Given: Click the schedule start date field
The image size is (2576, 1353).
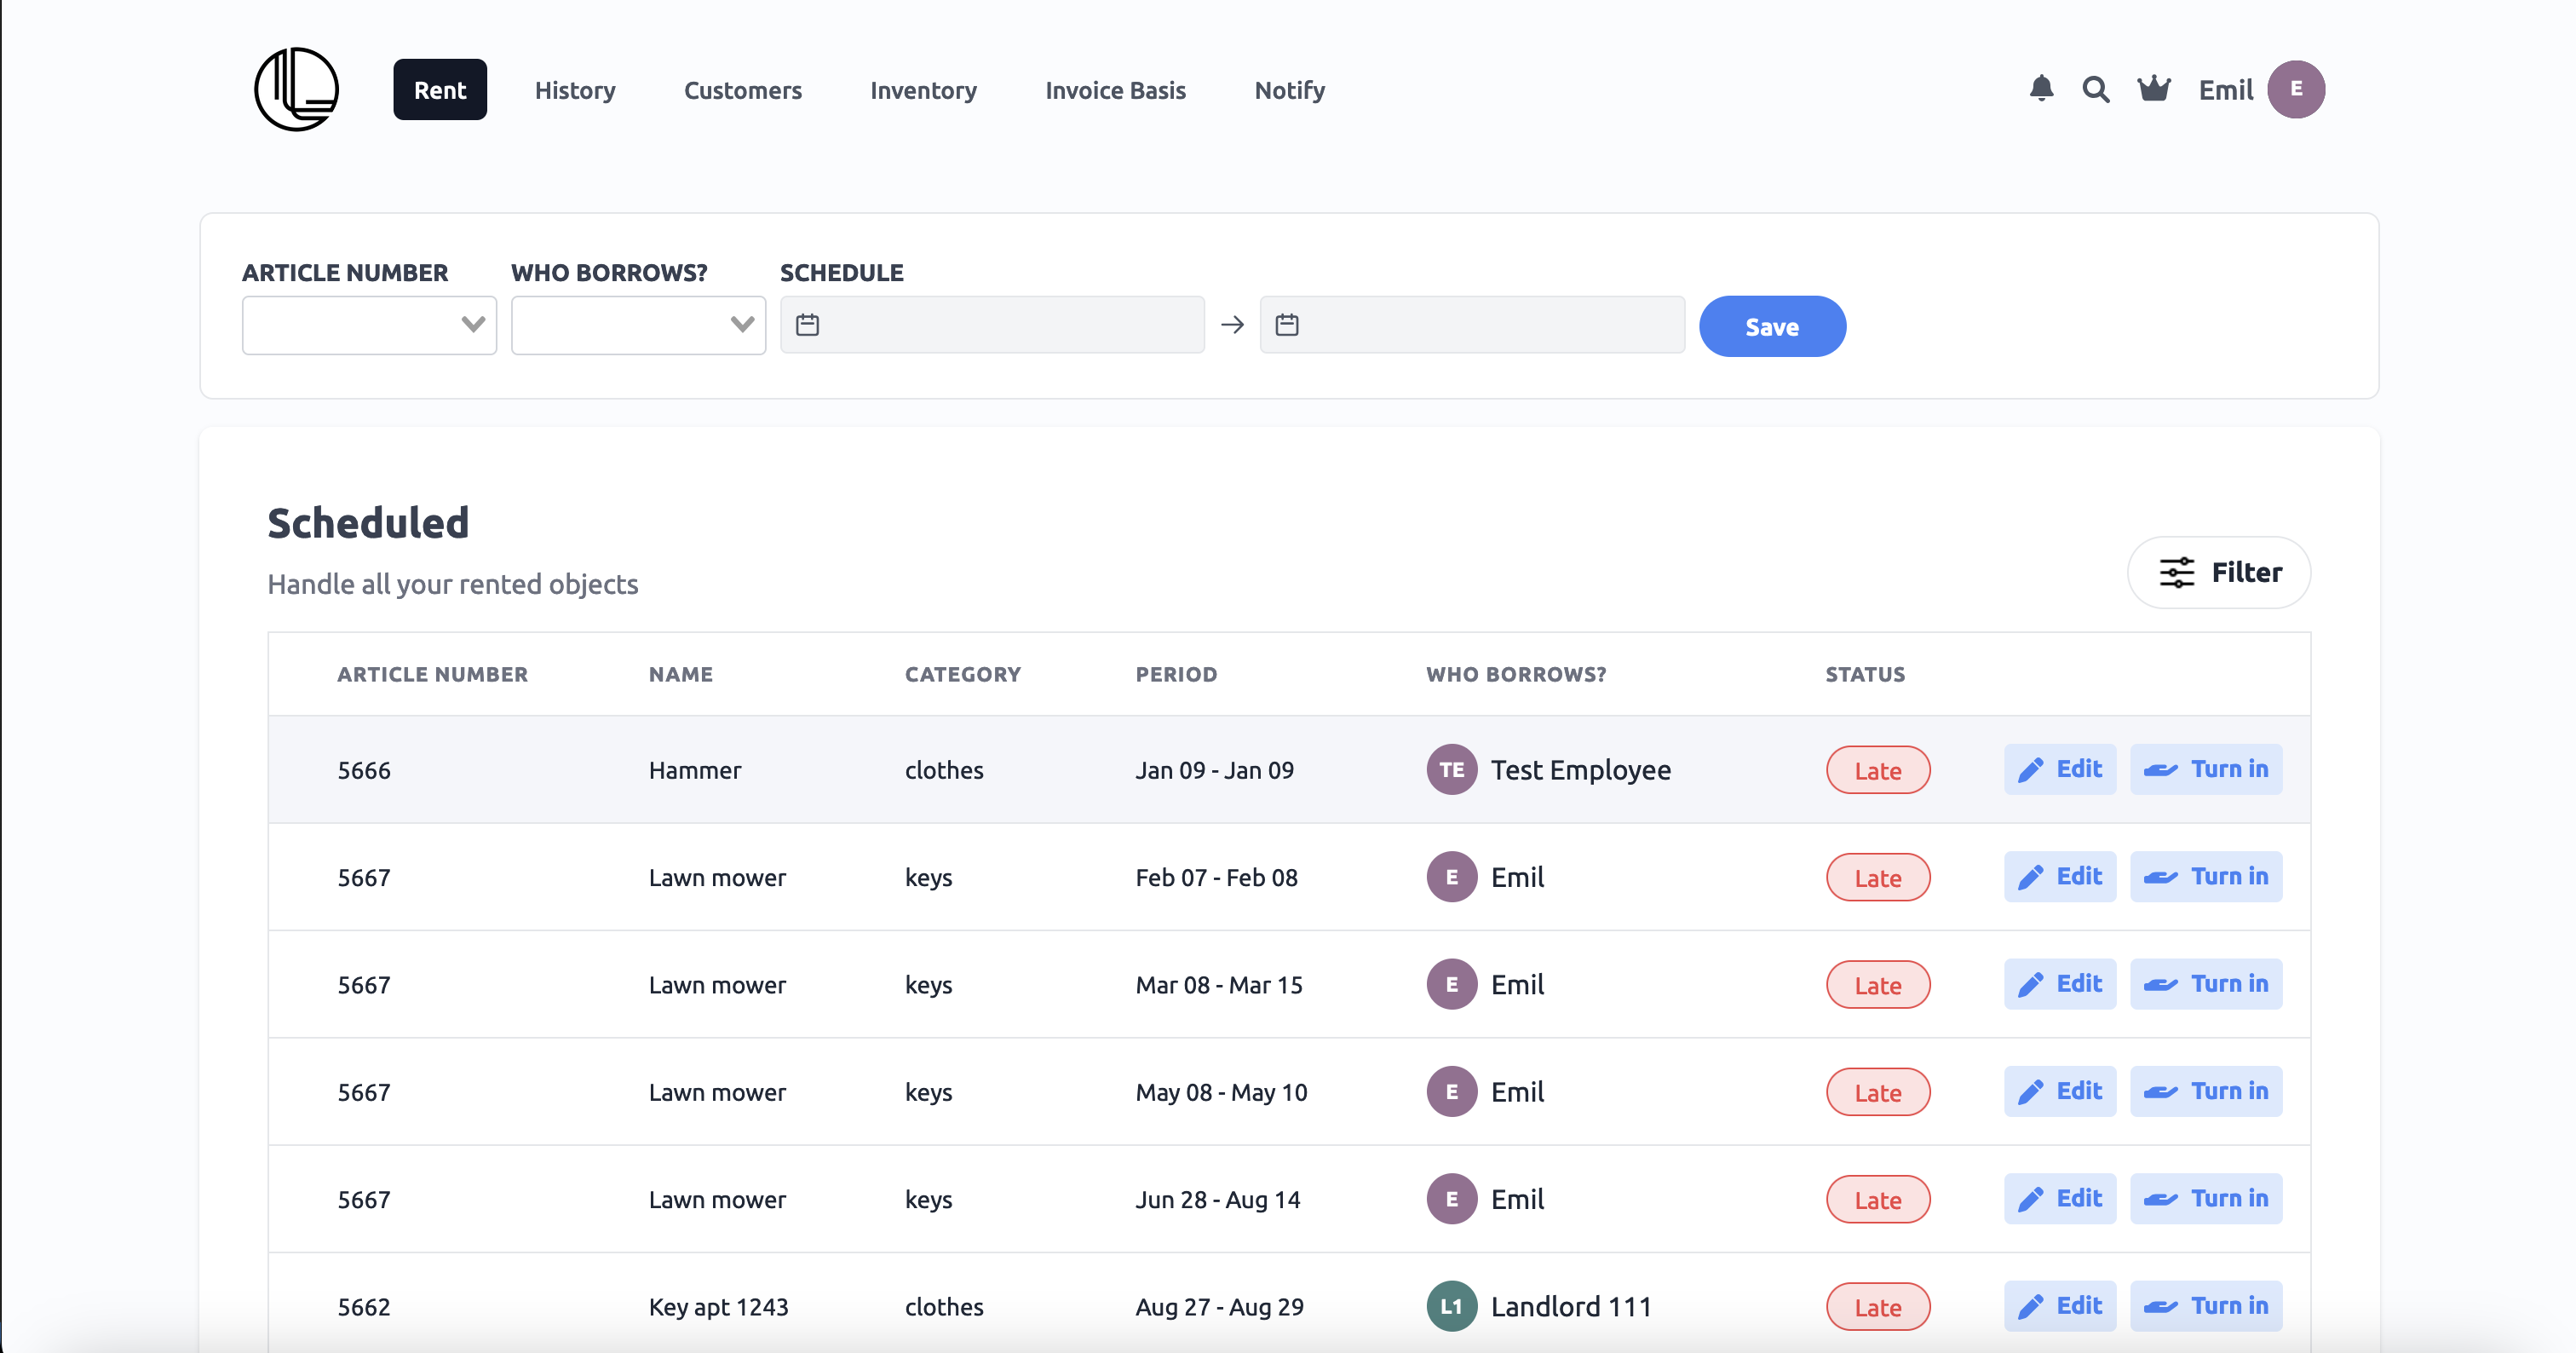Looking at the screenshot, I should click(x=992, y=325).
